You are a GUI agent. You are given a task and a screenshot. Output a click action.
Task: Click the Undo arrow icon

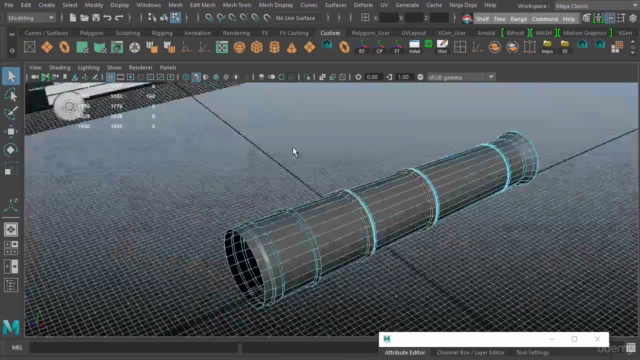click(x=107, y=18)
